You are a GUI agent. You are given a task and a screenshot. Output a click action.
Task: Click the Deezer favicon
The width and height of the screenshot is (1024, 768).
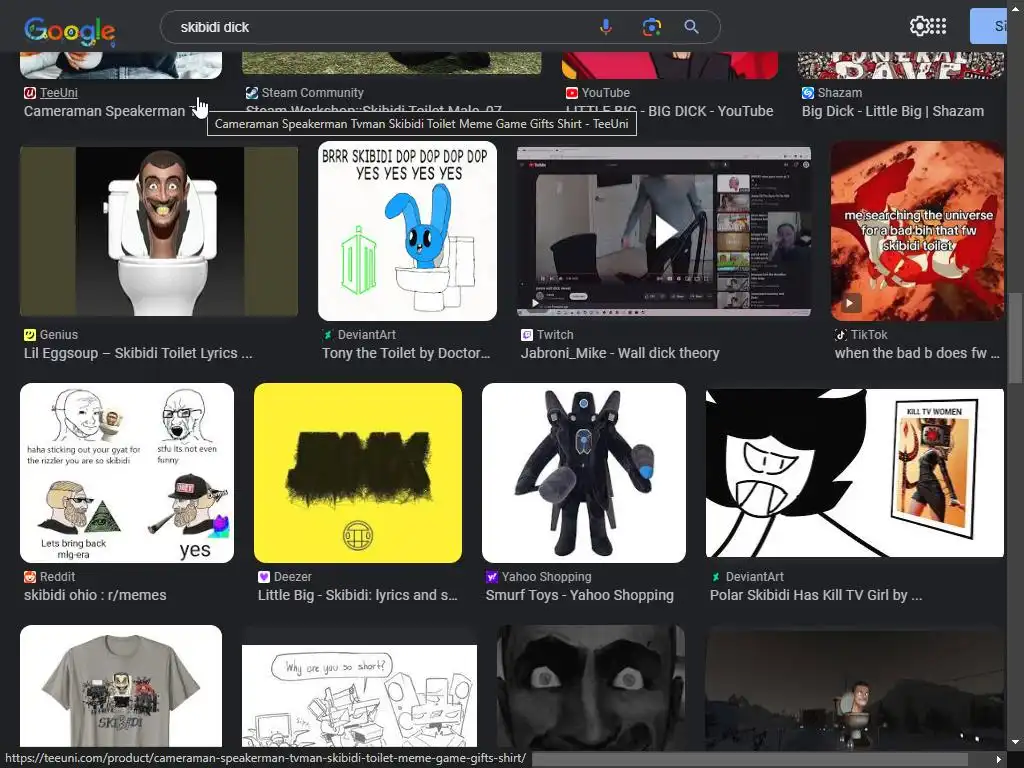(x=263, y=577)
